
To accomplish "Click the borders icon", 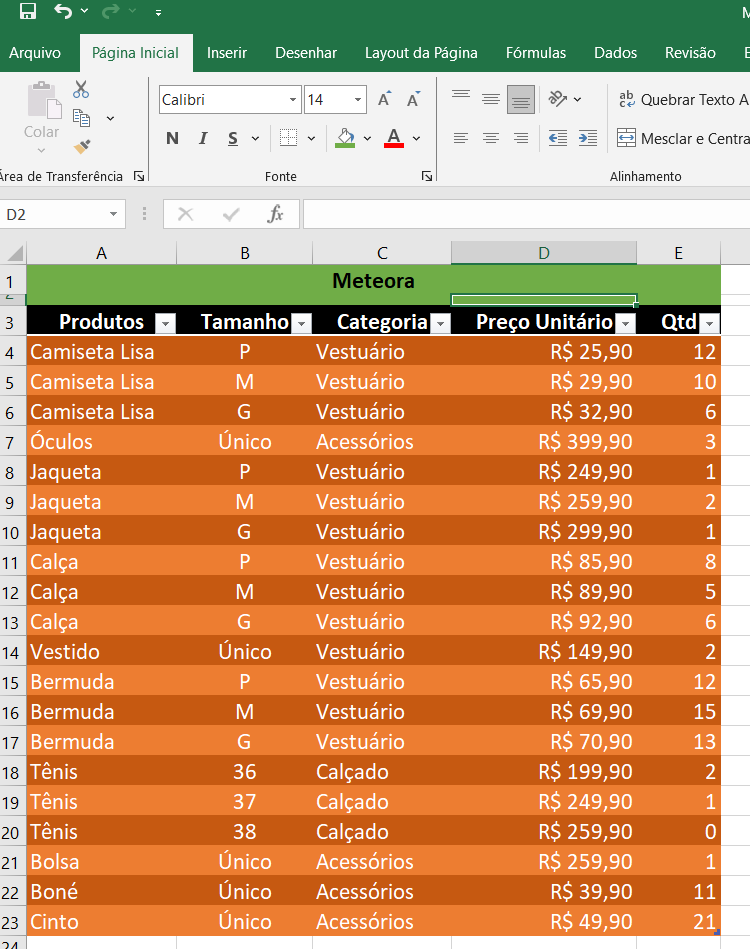I will tap(288, 138).
